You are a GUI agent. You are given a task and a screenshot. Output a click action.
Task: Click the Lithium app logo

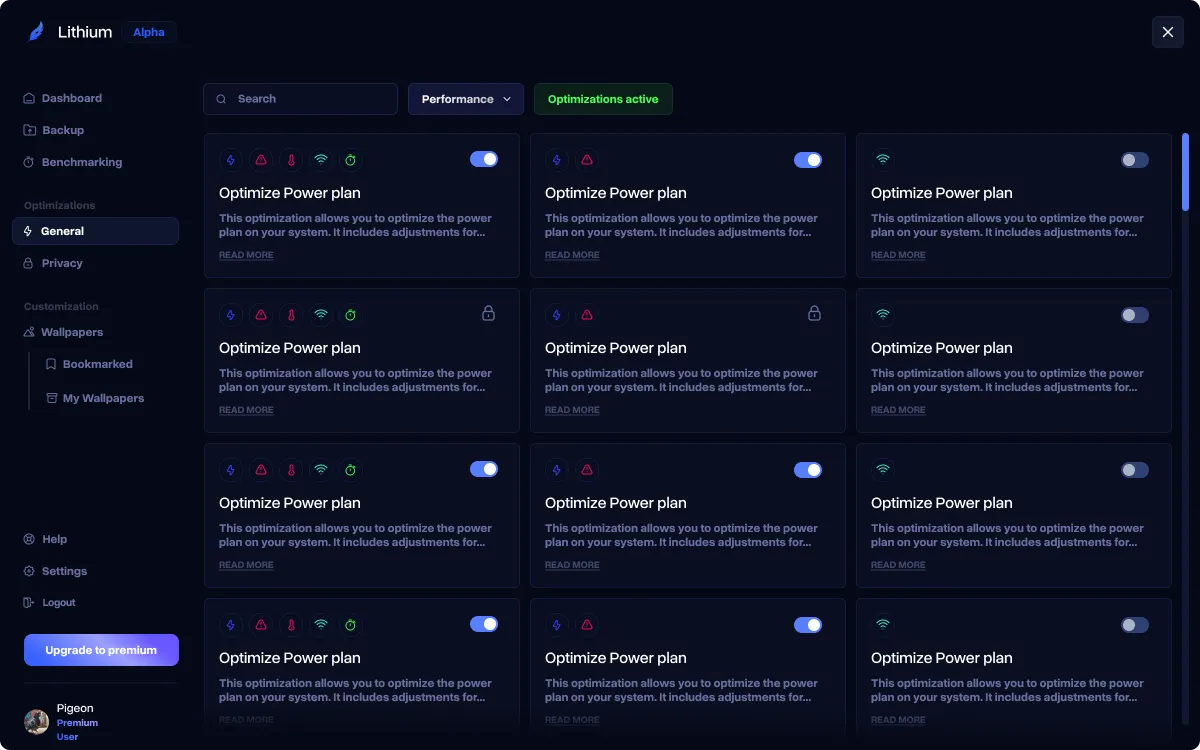[x=36, y=31]
